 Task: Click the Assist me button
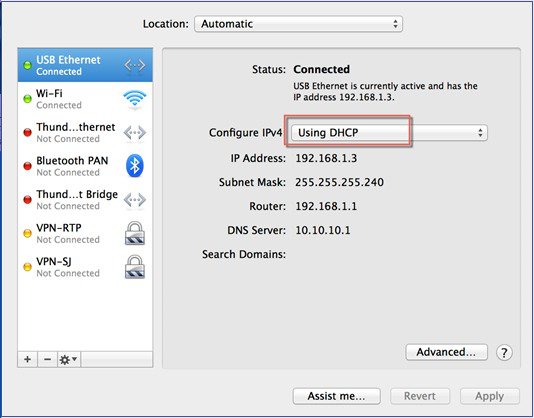[x=336, y=396]
